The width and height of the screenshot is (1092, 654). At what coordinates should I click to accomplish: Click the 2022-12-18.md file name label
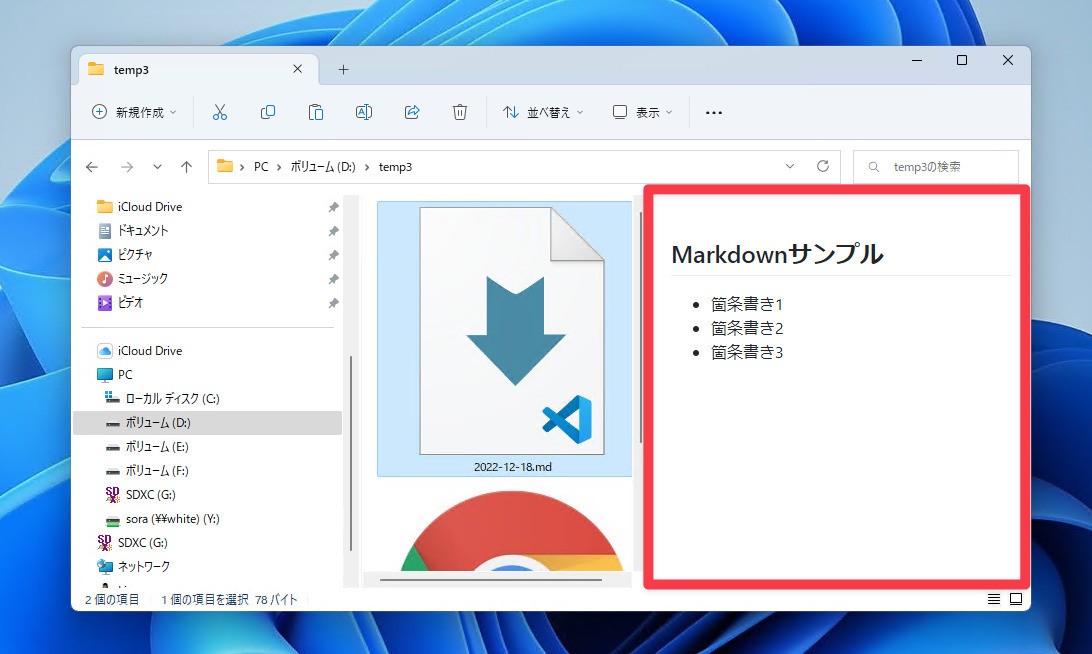(x=513, y=467)
